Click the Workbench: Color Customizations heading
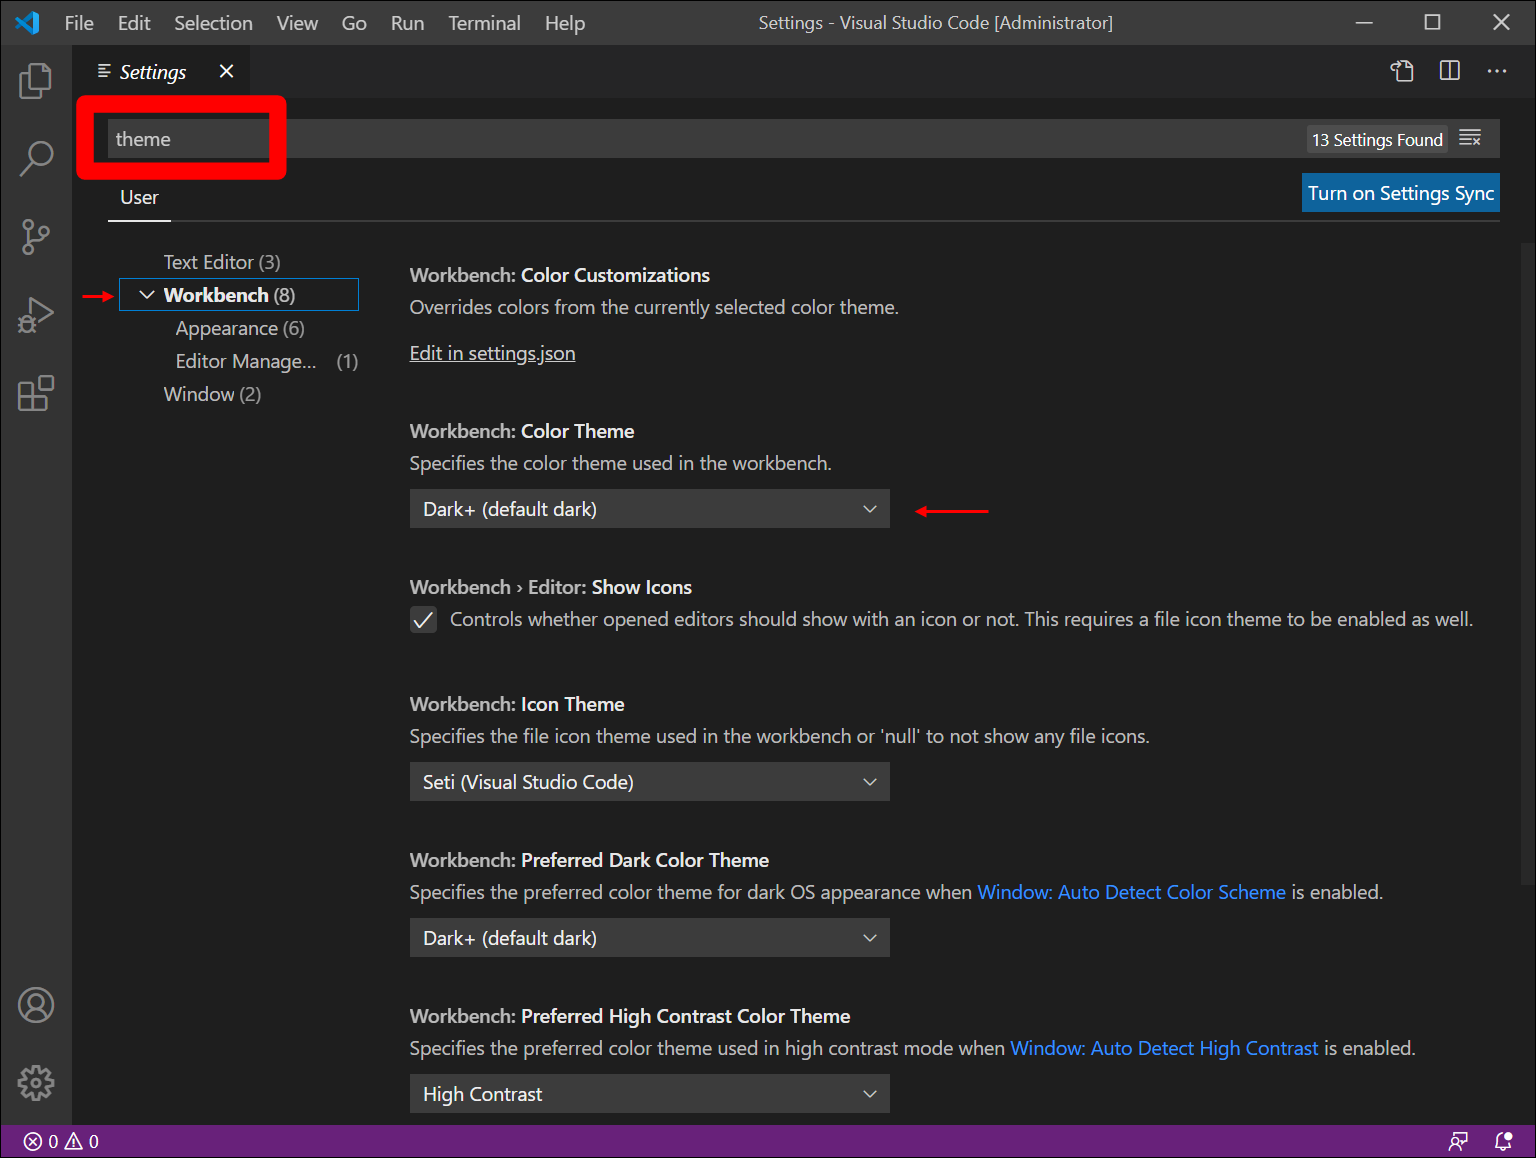 (559, 275)
